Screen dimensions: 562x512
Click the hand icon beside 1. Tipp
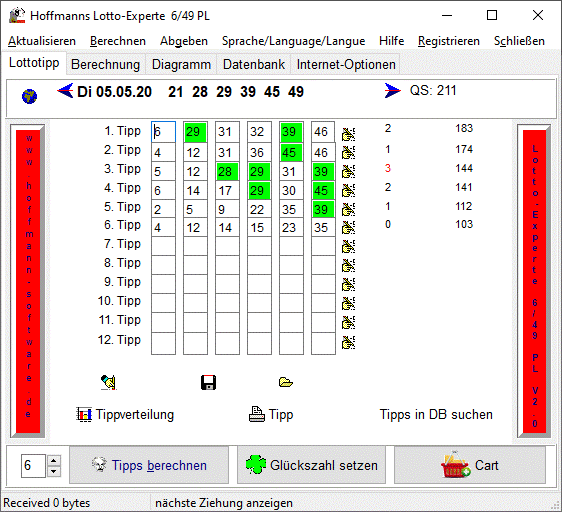[x=348, y=134]
